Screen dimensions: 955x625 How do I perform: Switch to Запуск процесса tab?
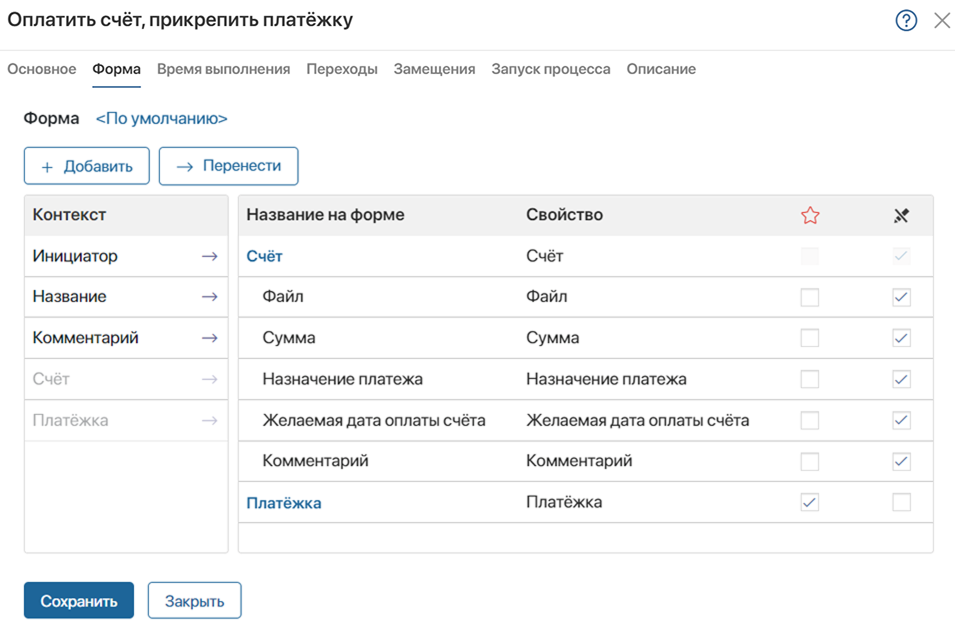[551, 69]
